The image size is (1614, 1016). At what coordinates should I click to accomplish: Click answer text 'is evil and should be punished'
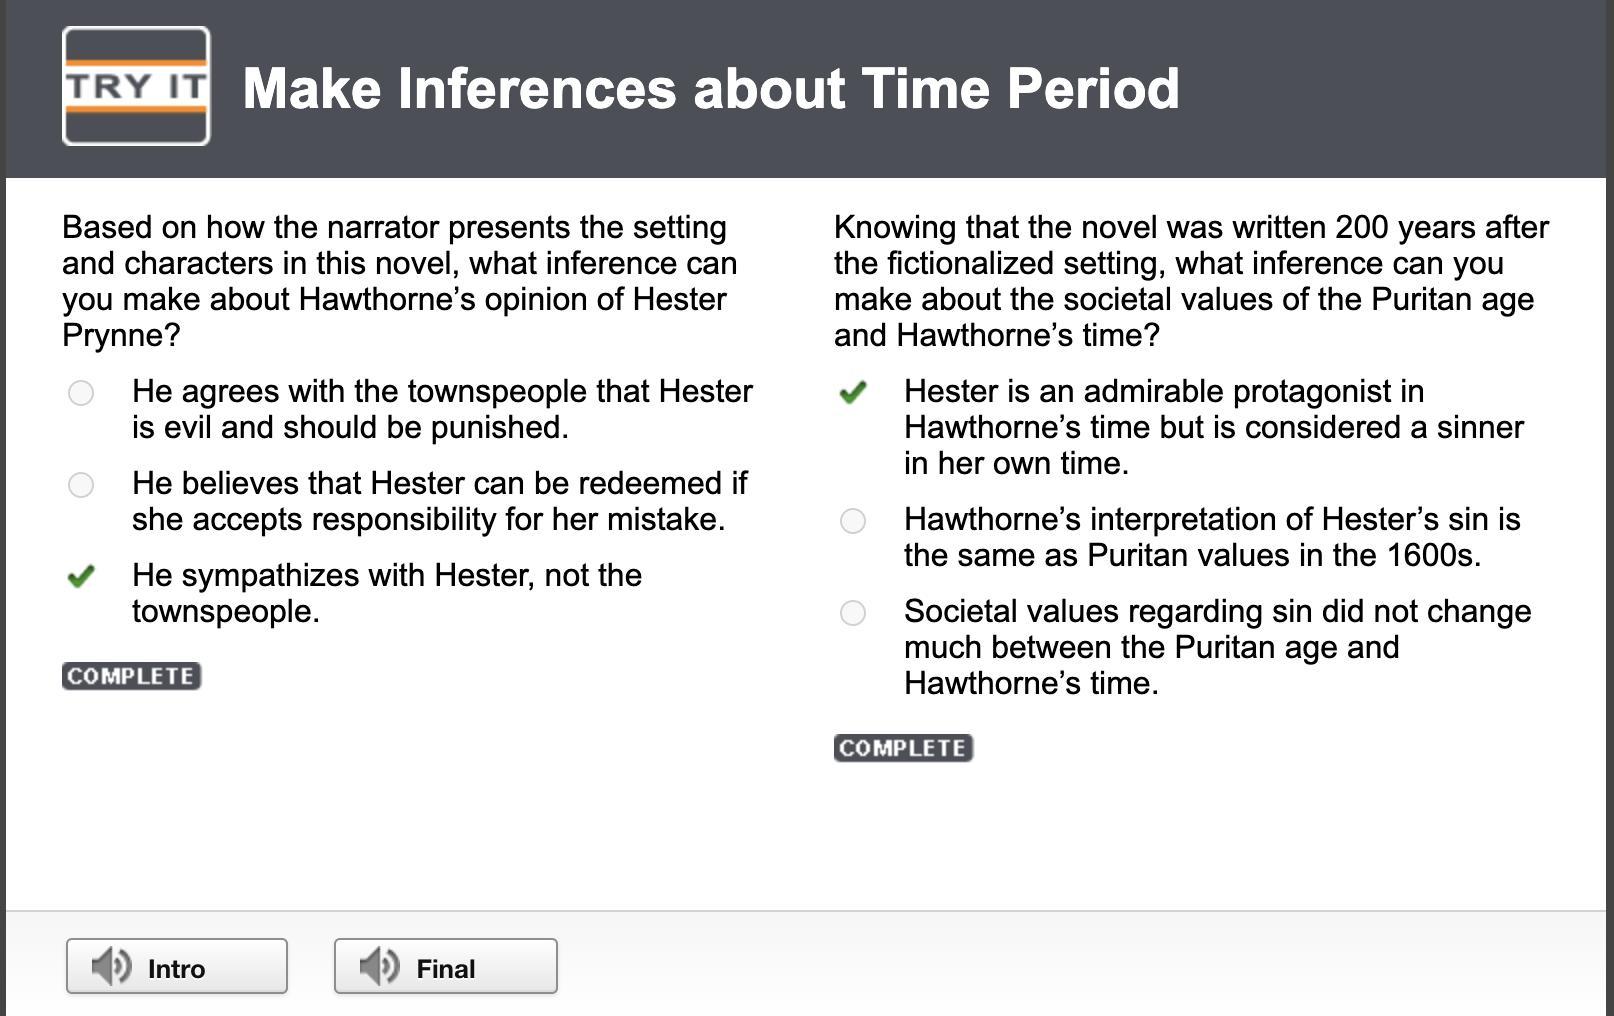click(350, 427)
